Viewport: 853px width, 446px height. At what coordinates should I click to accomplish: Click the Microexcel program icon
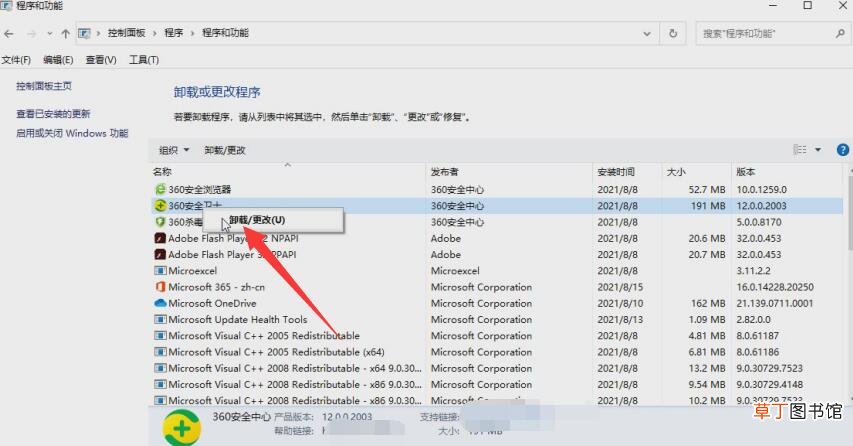[x=160, y=270]
